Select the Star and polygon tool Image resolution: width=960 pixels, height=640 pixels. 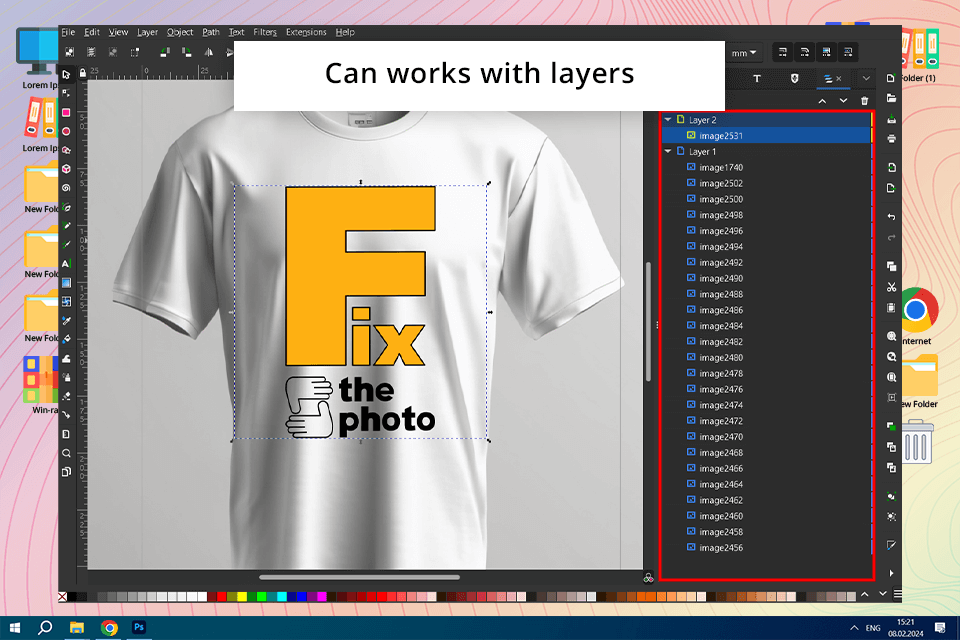point(66,150)
